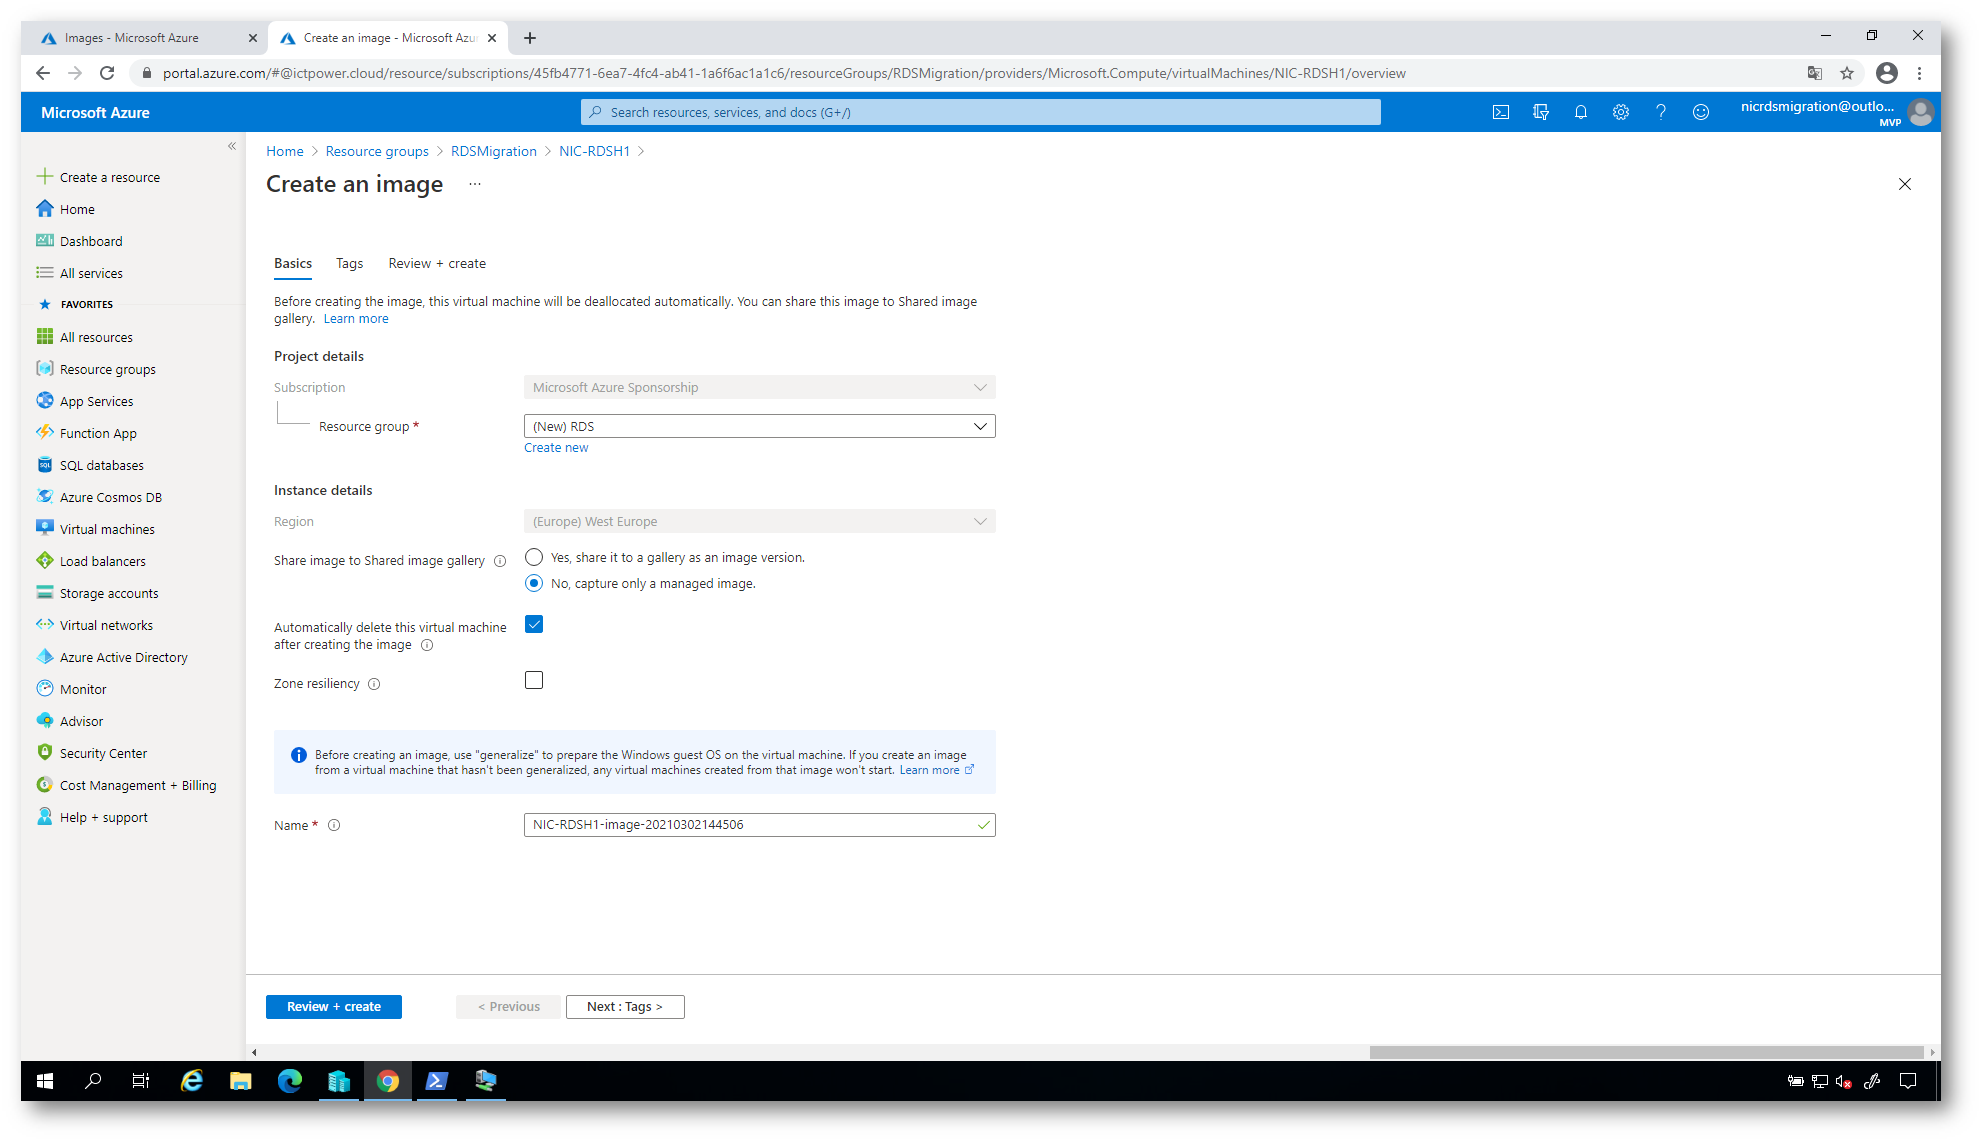Viewport: 1983px width, 1143px height.
Task: Open Monitor in the sidebar
Action: point(83,689)
